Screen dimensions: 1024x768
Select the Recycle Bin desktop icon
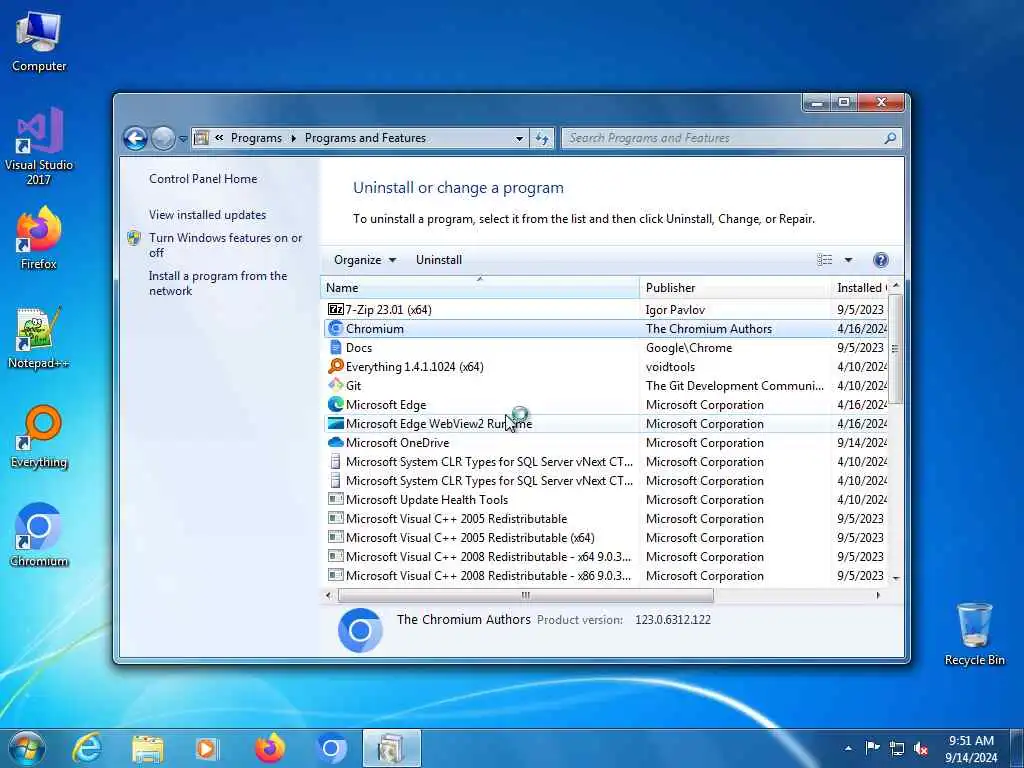(974, 634)
